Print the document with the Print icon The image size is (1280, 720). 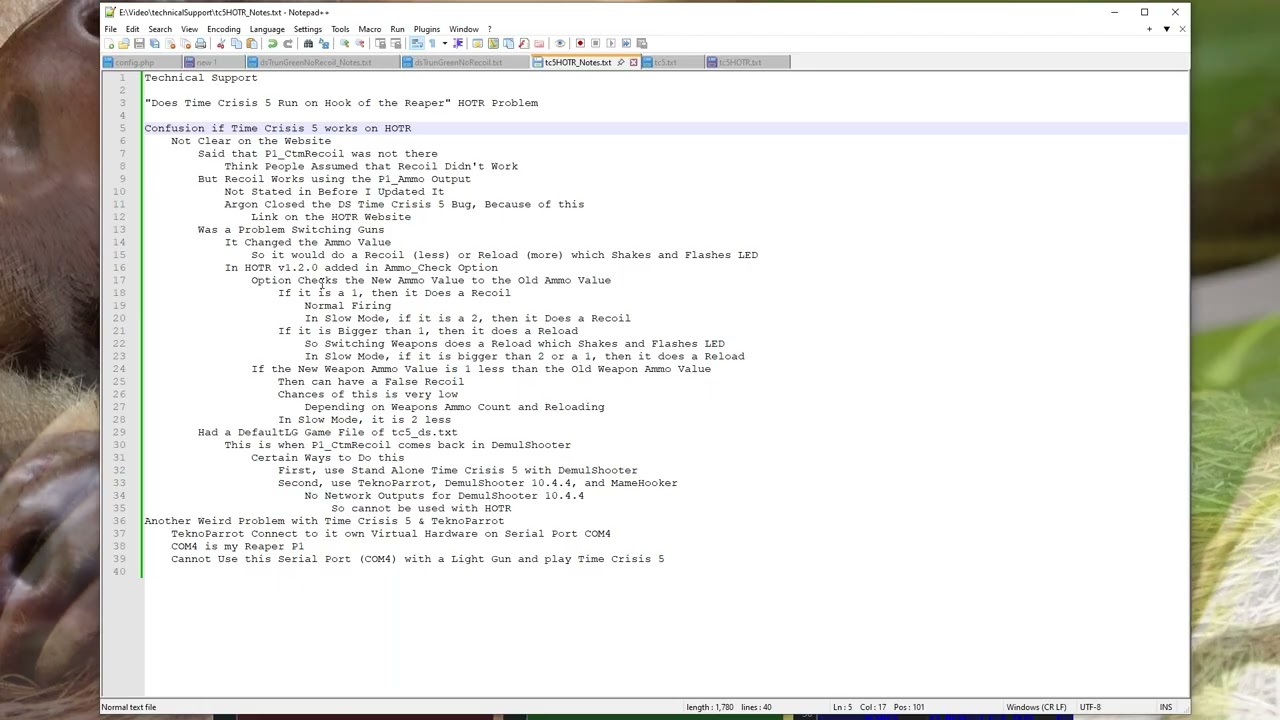pos(201,43)
